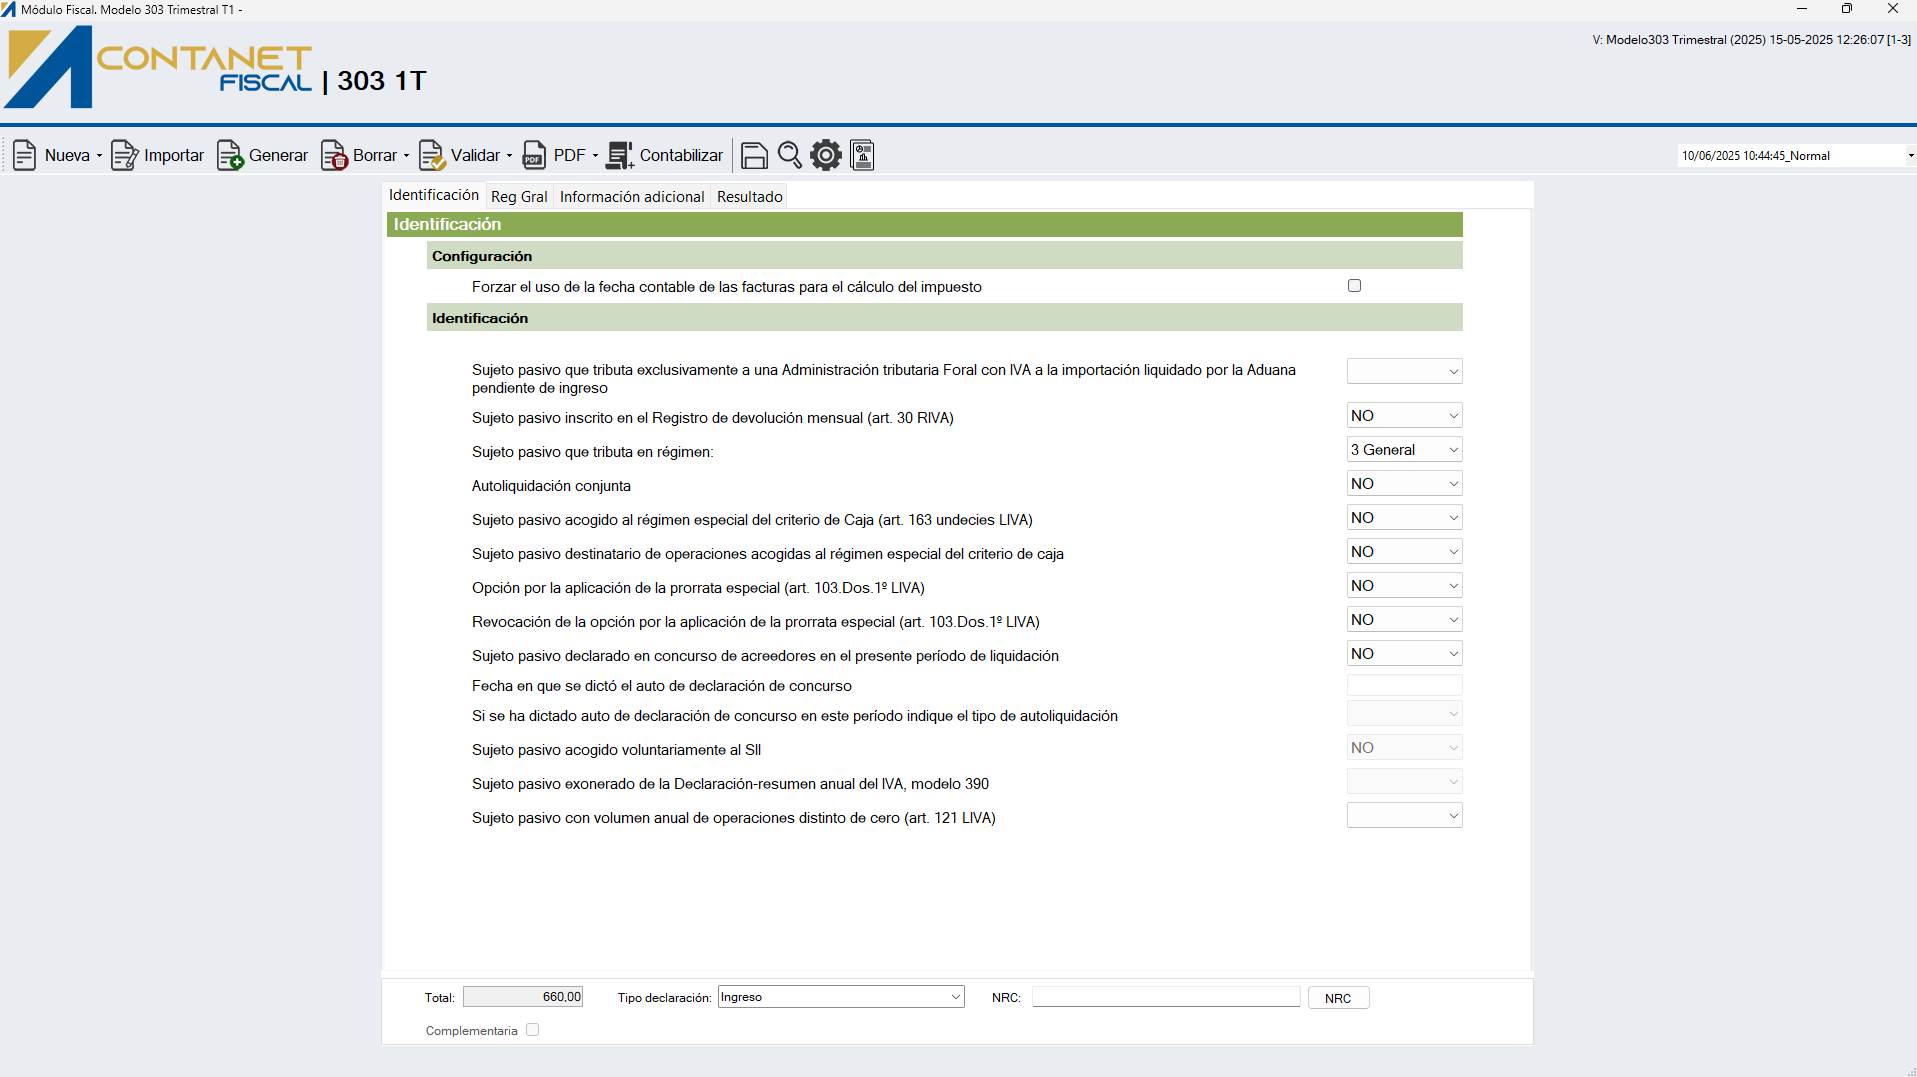Open the Registro de devolución mensual dropdown
This screenshot has height=1077, width=1917.
1404,416
